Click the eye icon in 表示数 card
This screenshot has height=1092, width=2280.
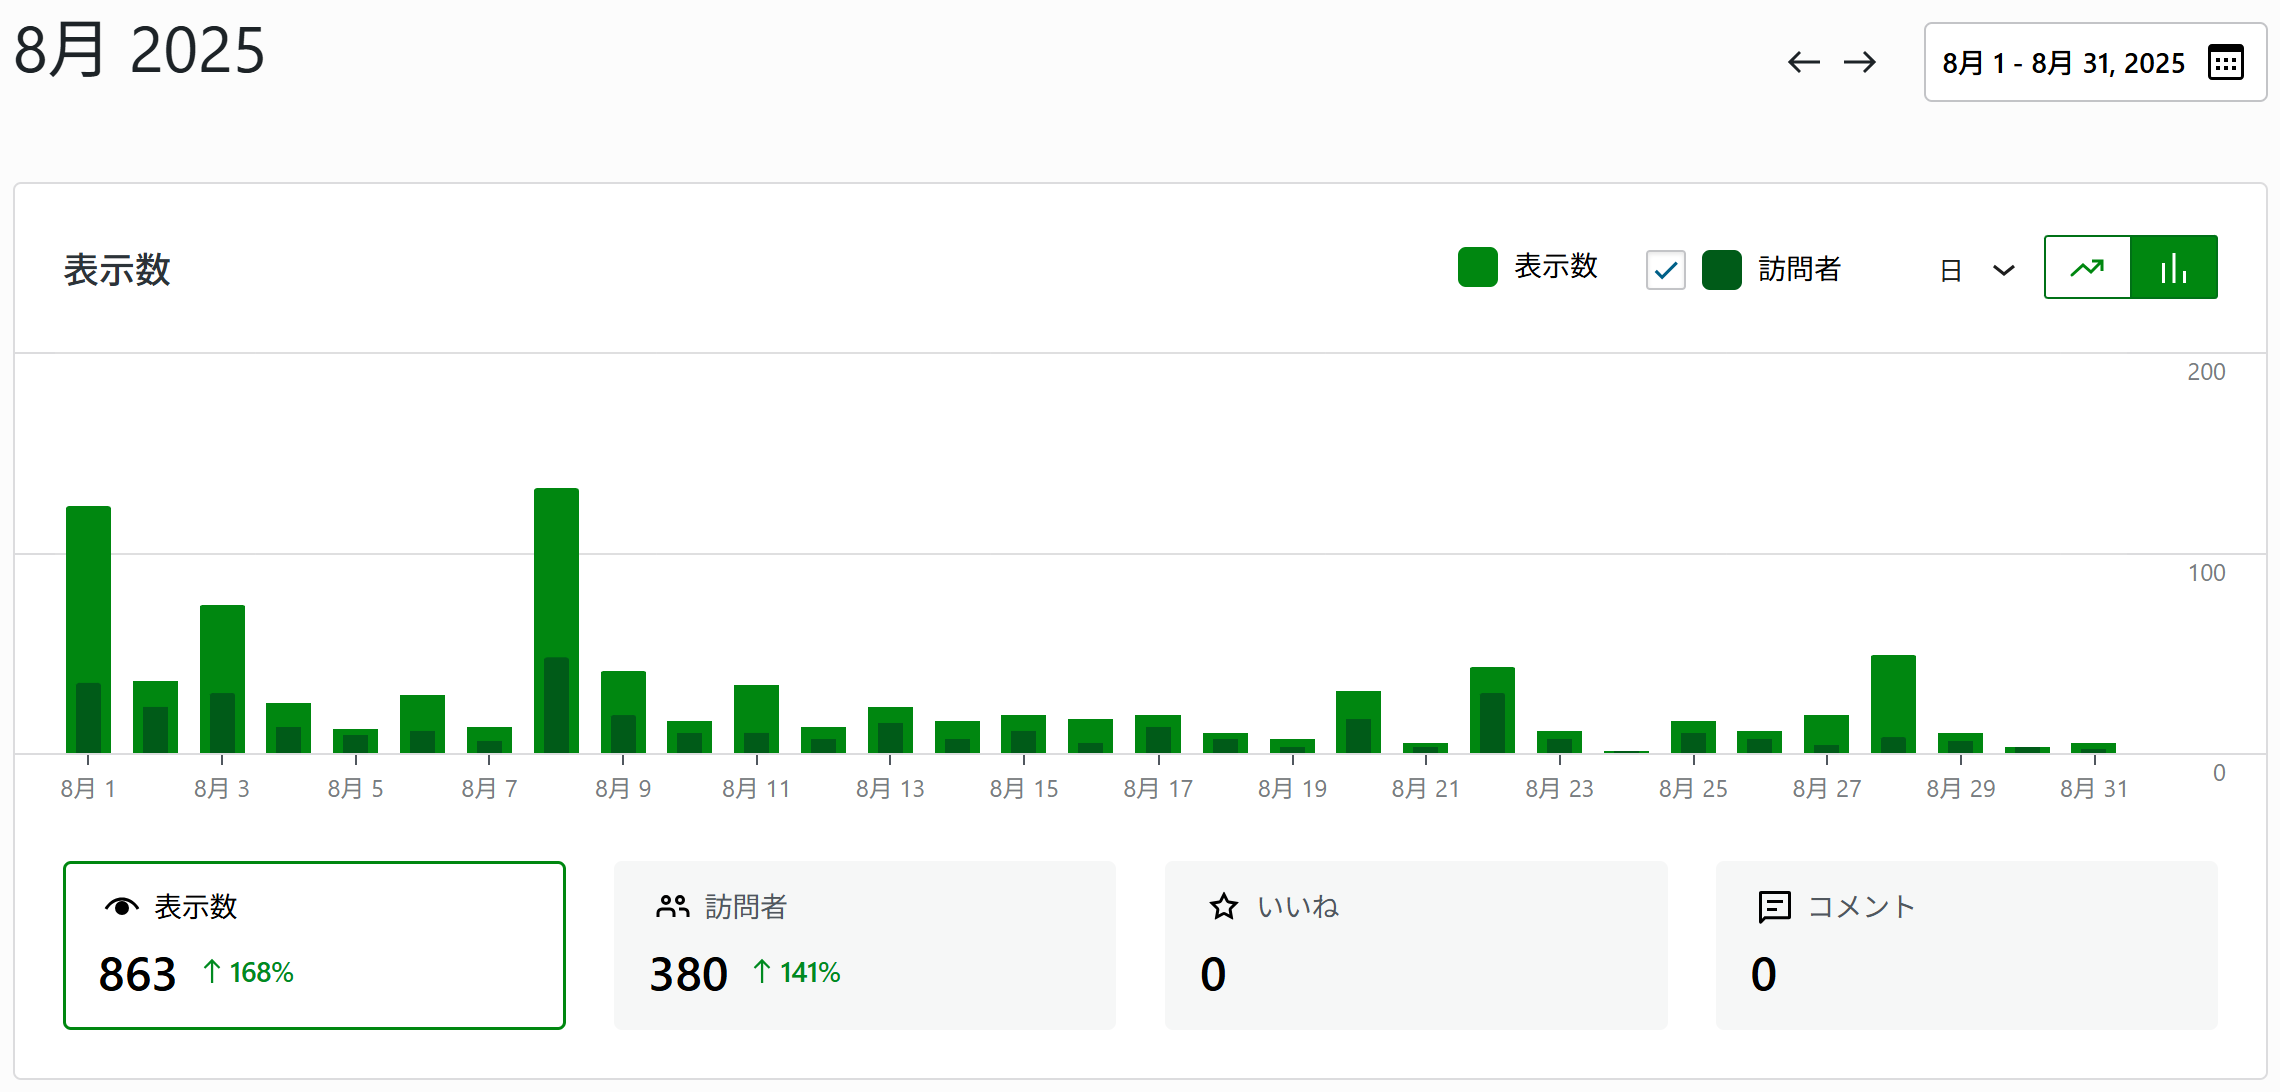[121, 907]
